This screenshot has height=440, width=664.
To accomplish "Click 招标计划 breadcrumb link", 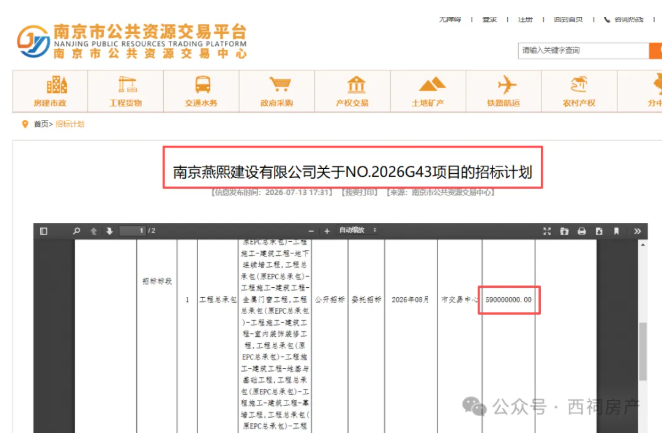I will pos(70,124).
